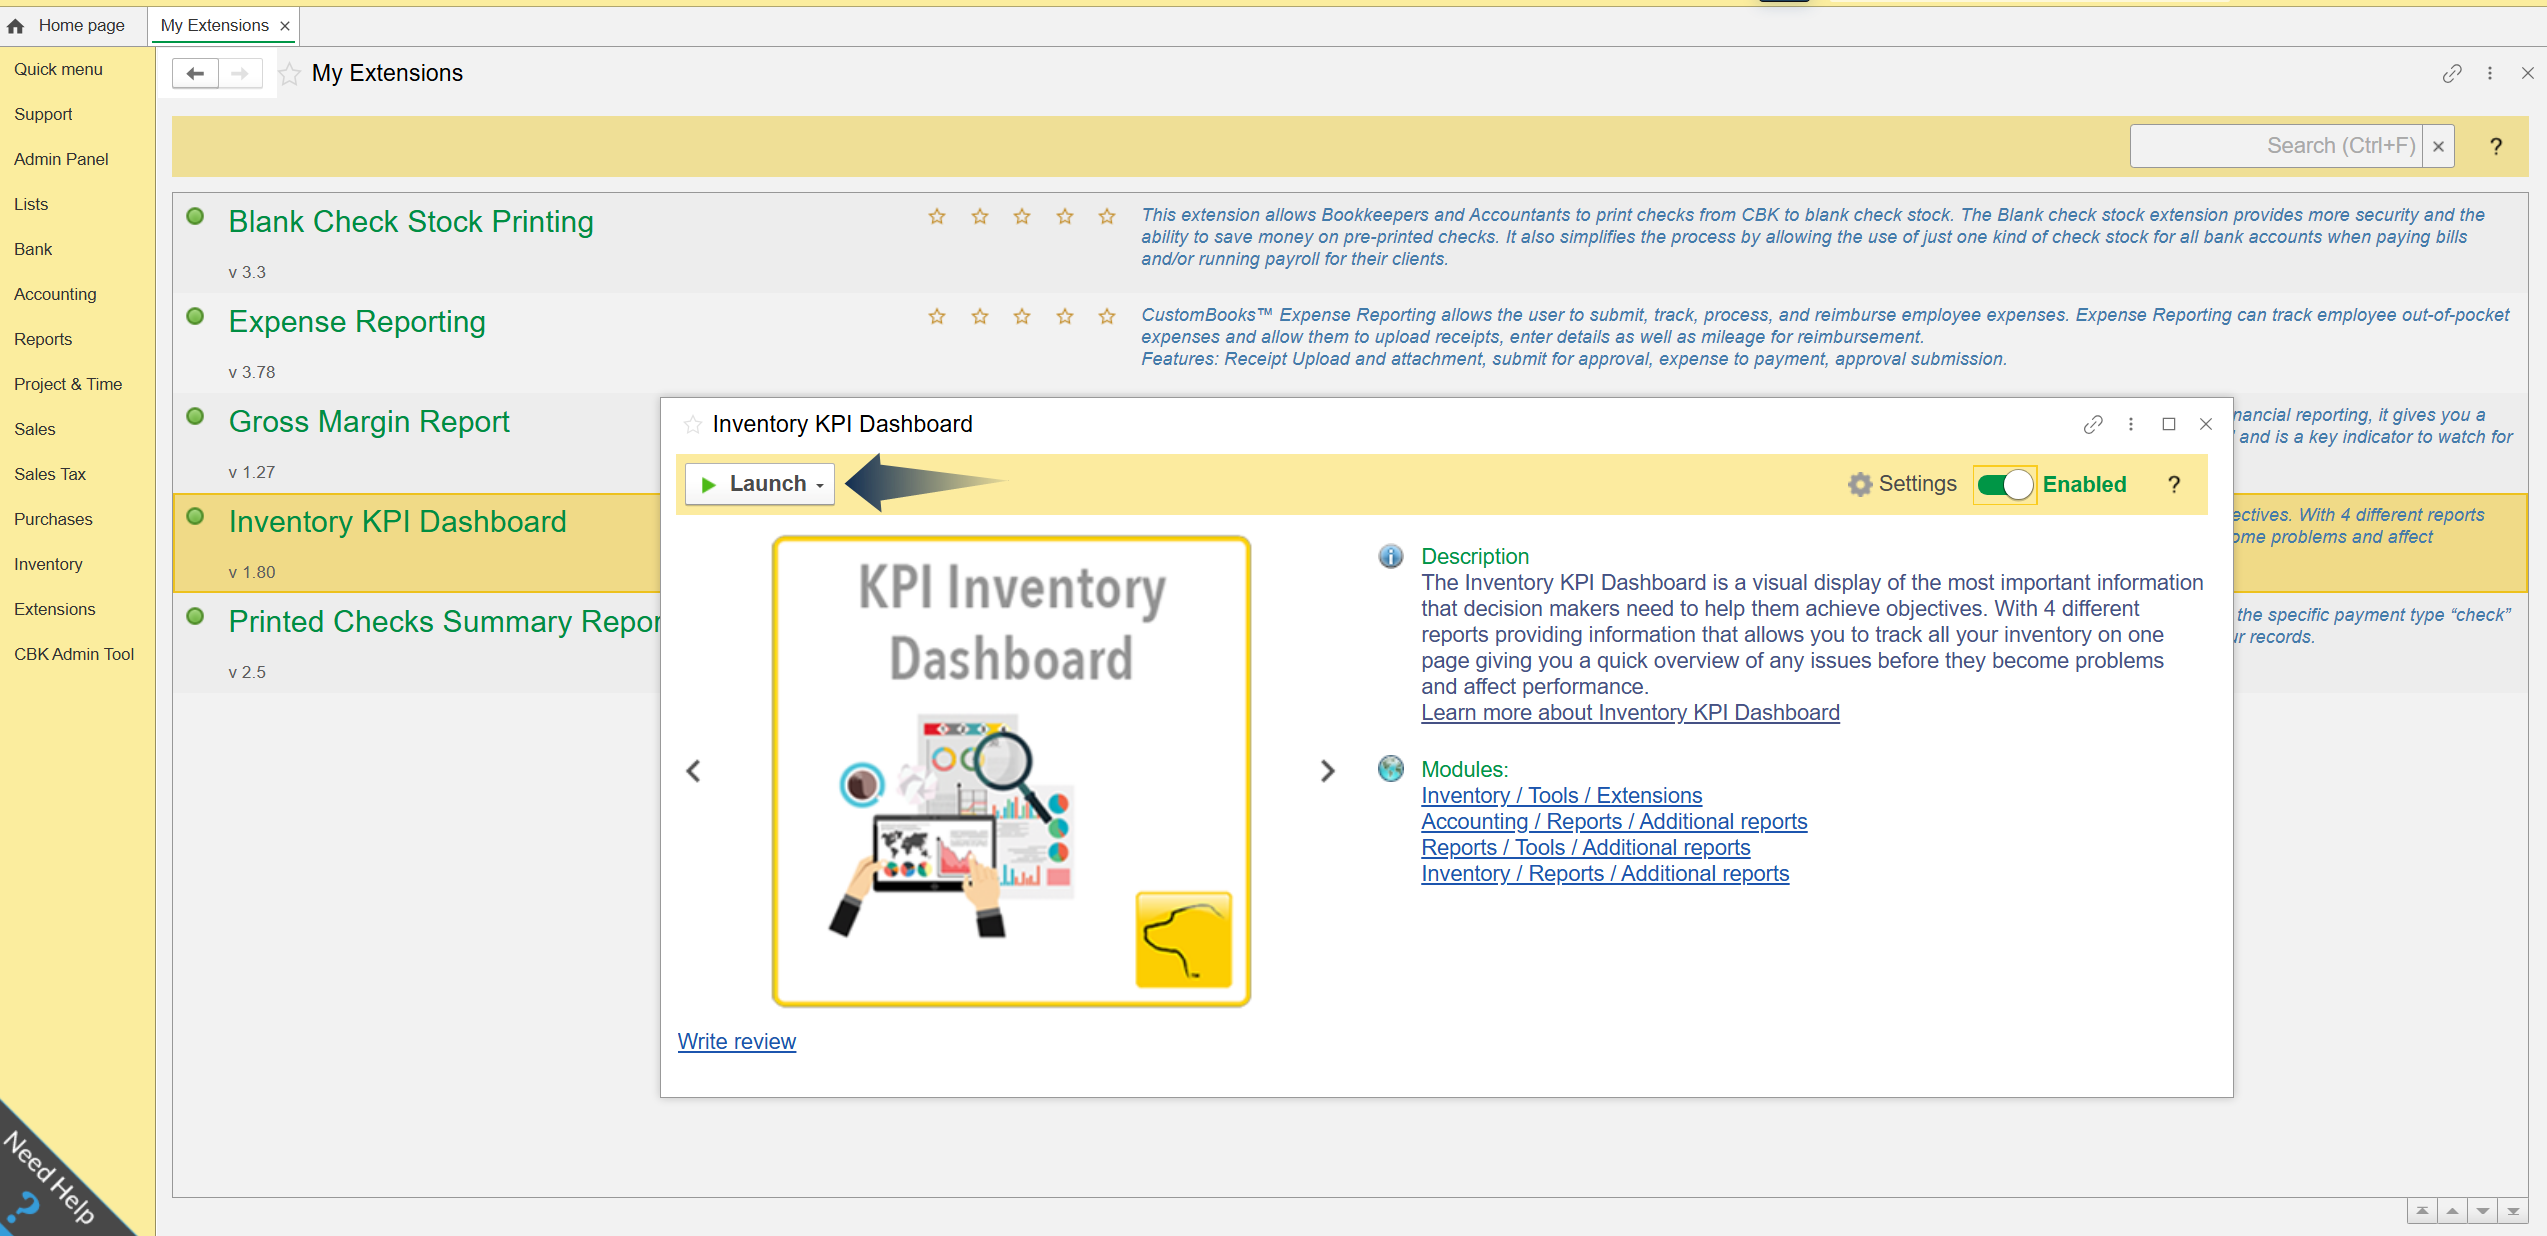
Task: Click the copy link icon in dialog header
Action: click(2093, 424)
